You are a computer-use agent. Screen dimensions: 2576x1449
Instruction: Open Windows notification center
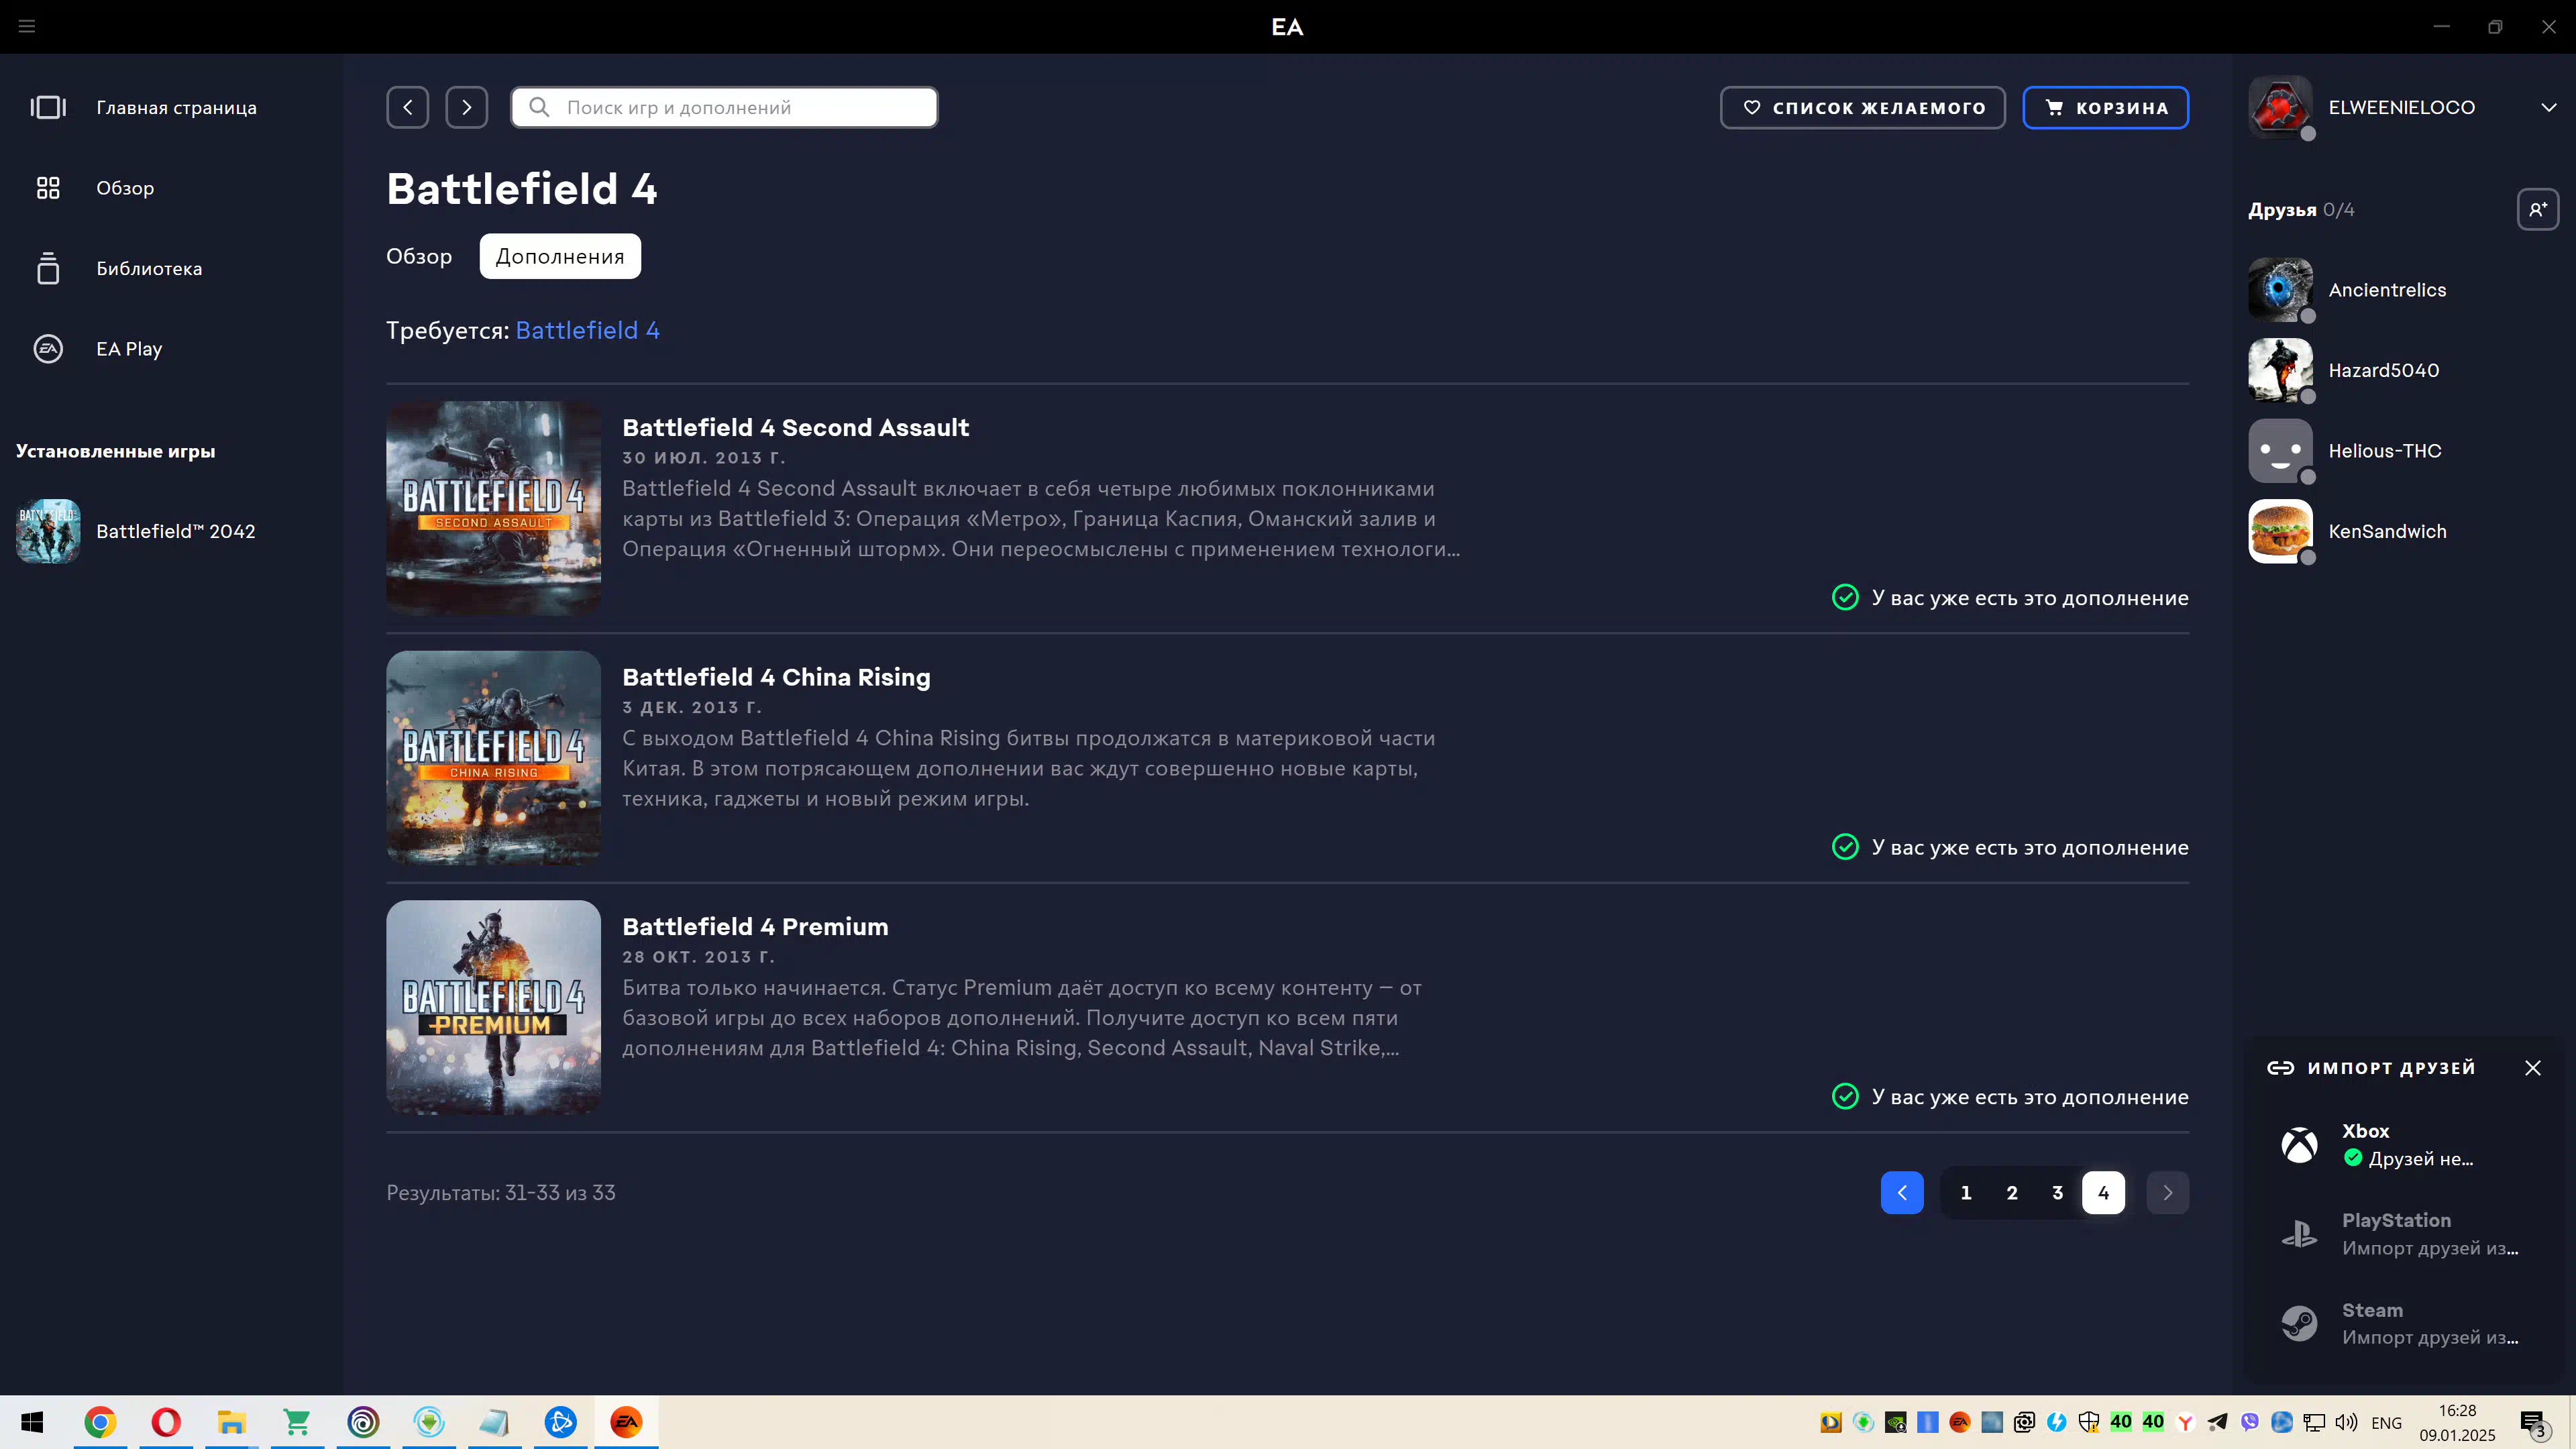pyautogui.click(x=2534, y=1423)
